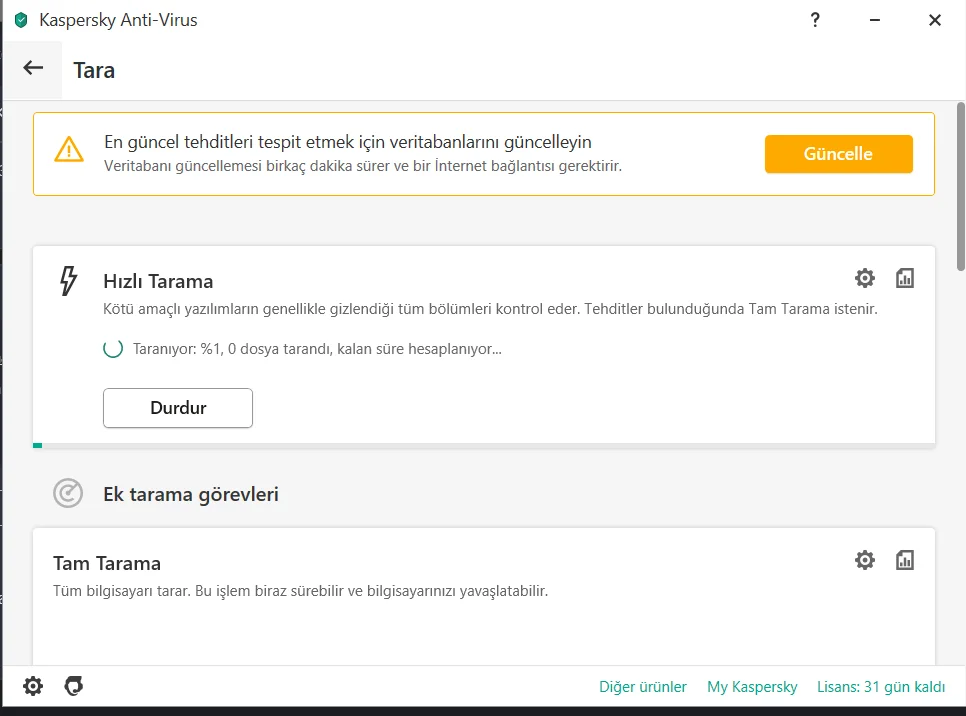Go back with the arrow icon
The width and height of the screenshot is (966, 716).
click(x=33, y=69)
